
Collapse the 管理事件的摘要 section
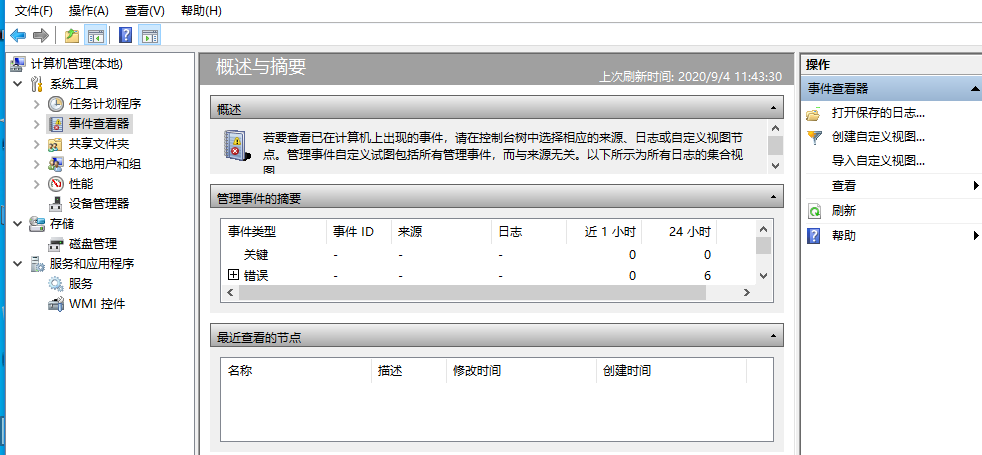point(773,197)
